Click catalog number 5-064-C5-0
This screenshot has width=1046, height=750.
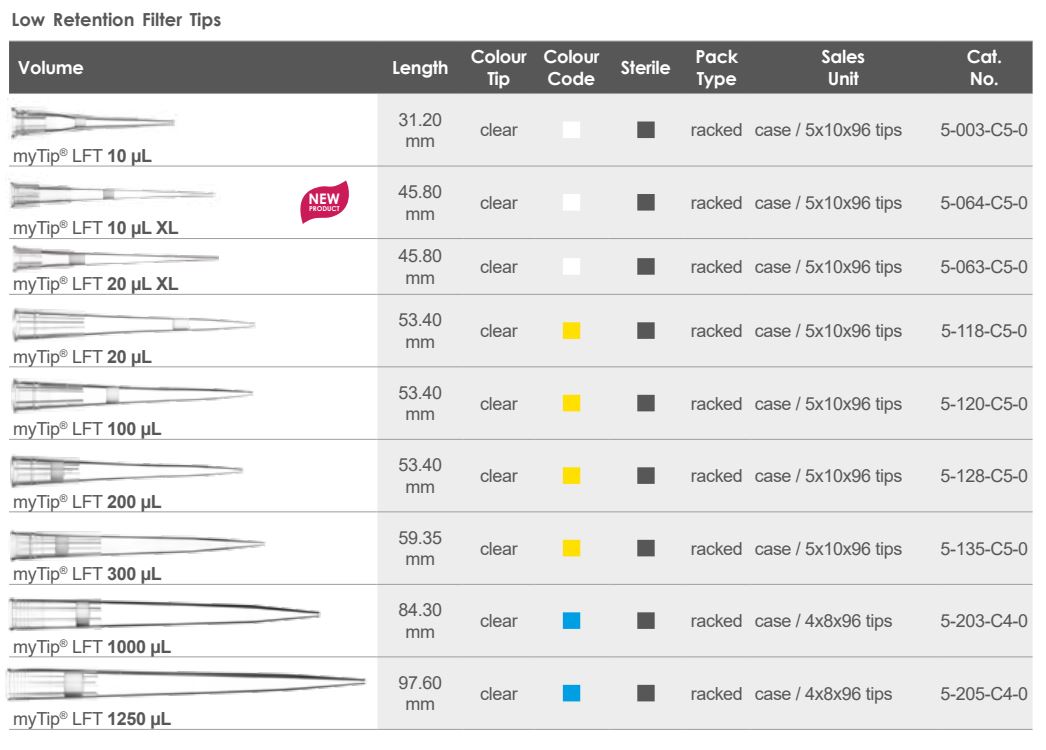(x=984, y=203)
